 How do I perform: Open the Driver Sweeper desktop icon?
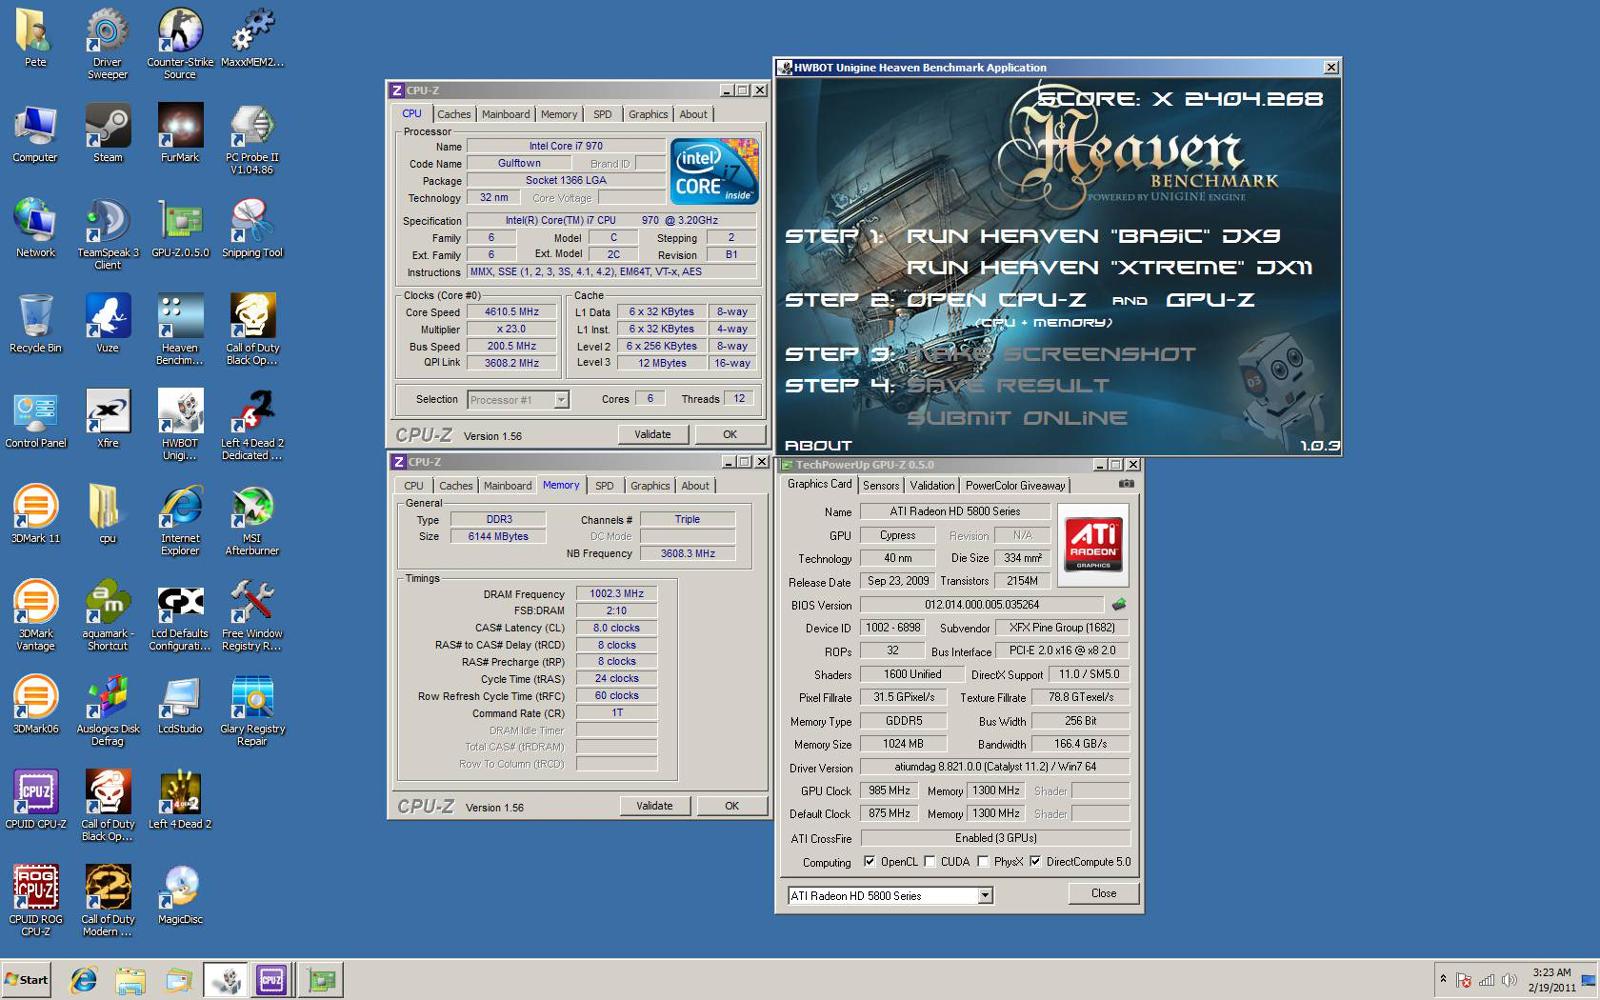[x=107, y=42]
